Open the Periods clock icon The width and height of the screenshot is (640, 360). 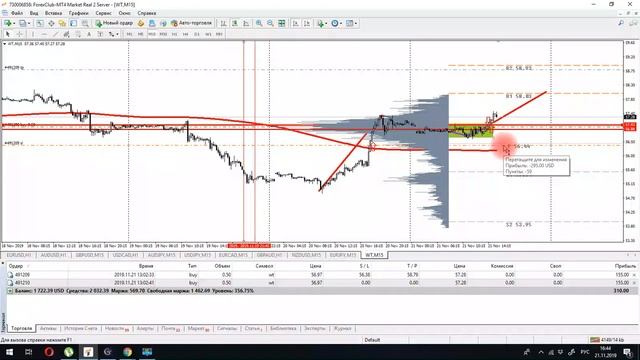click(335, 23)
